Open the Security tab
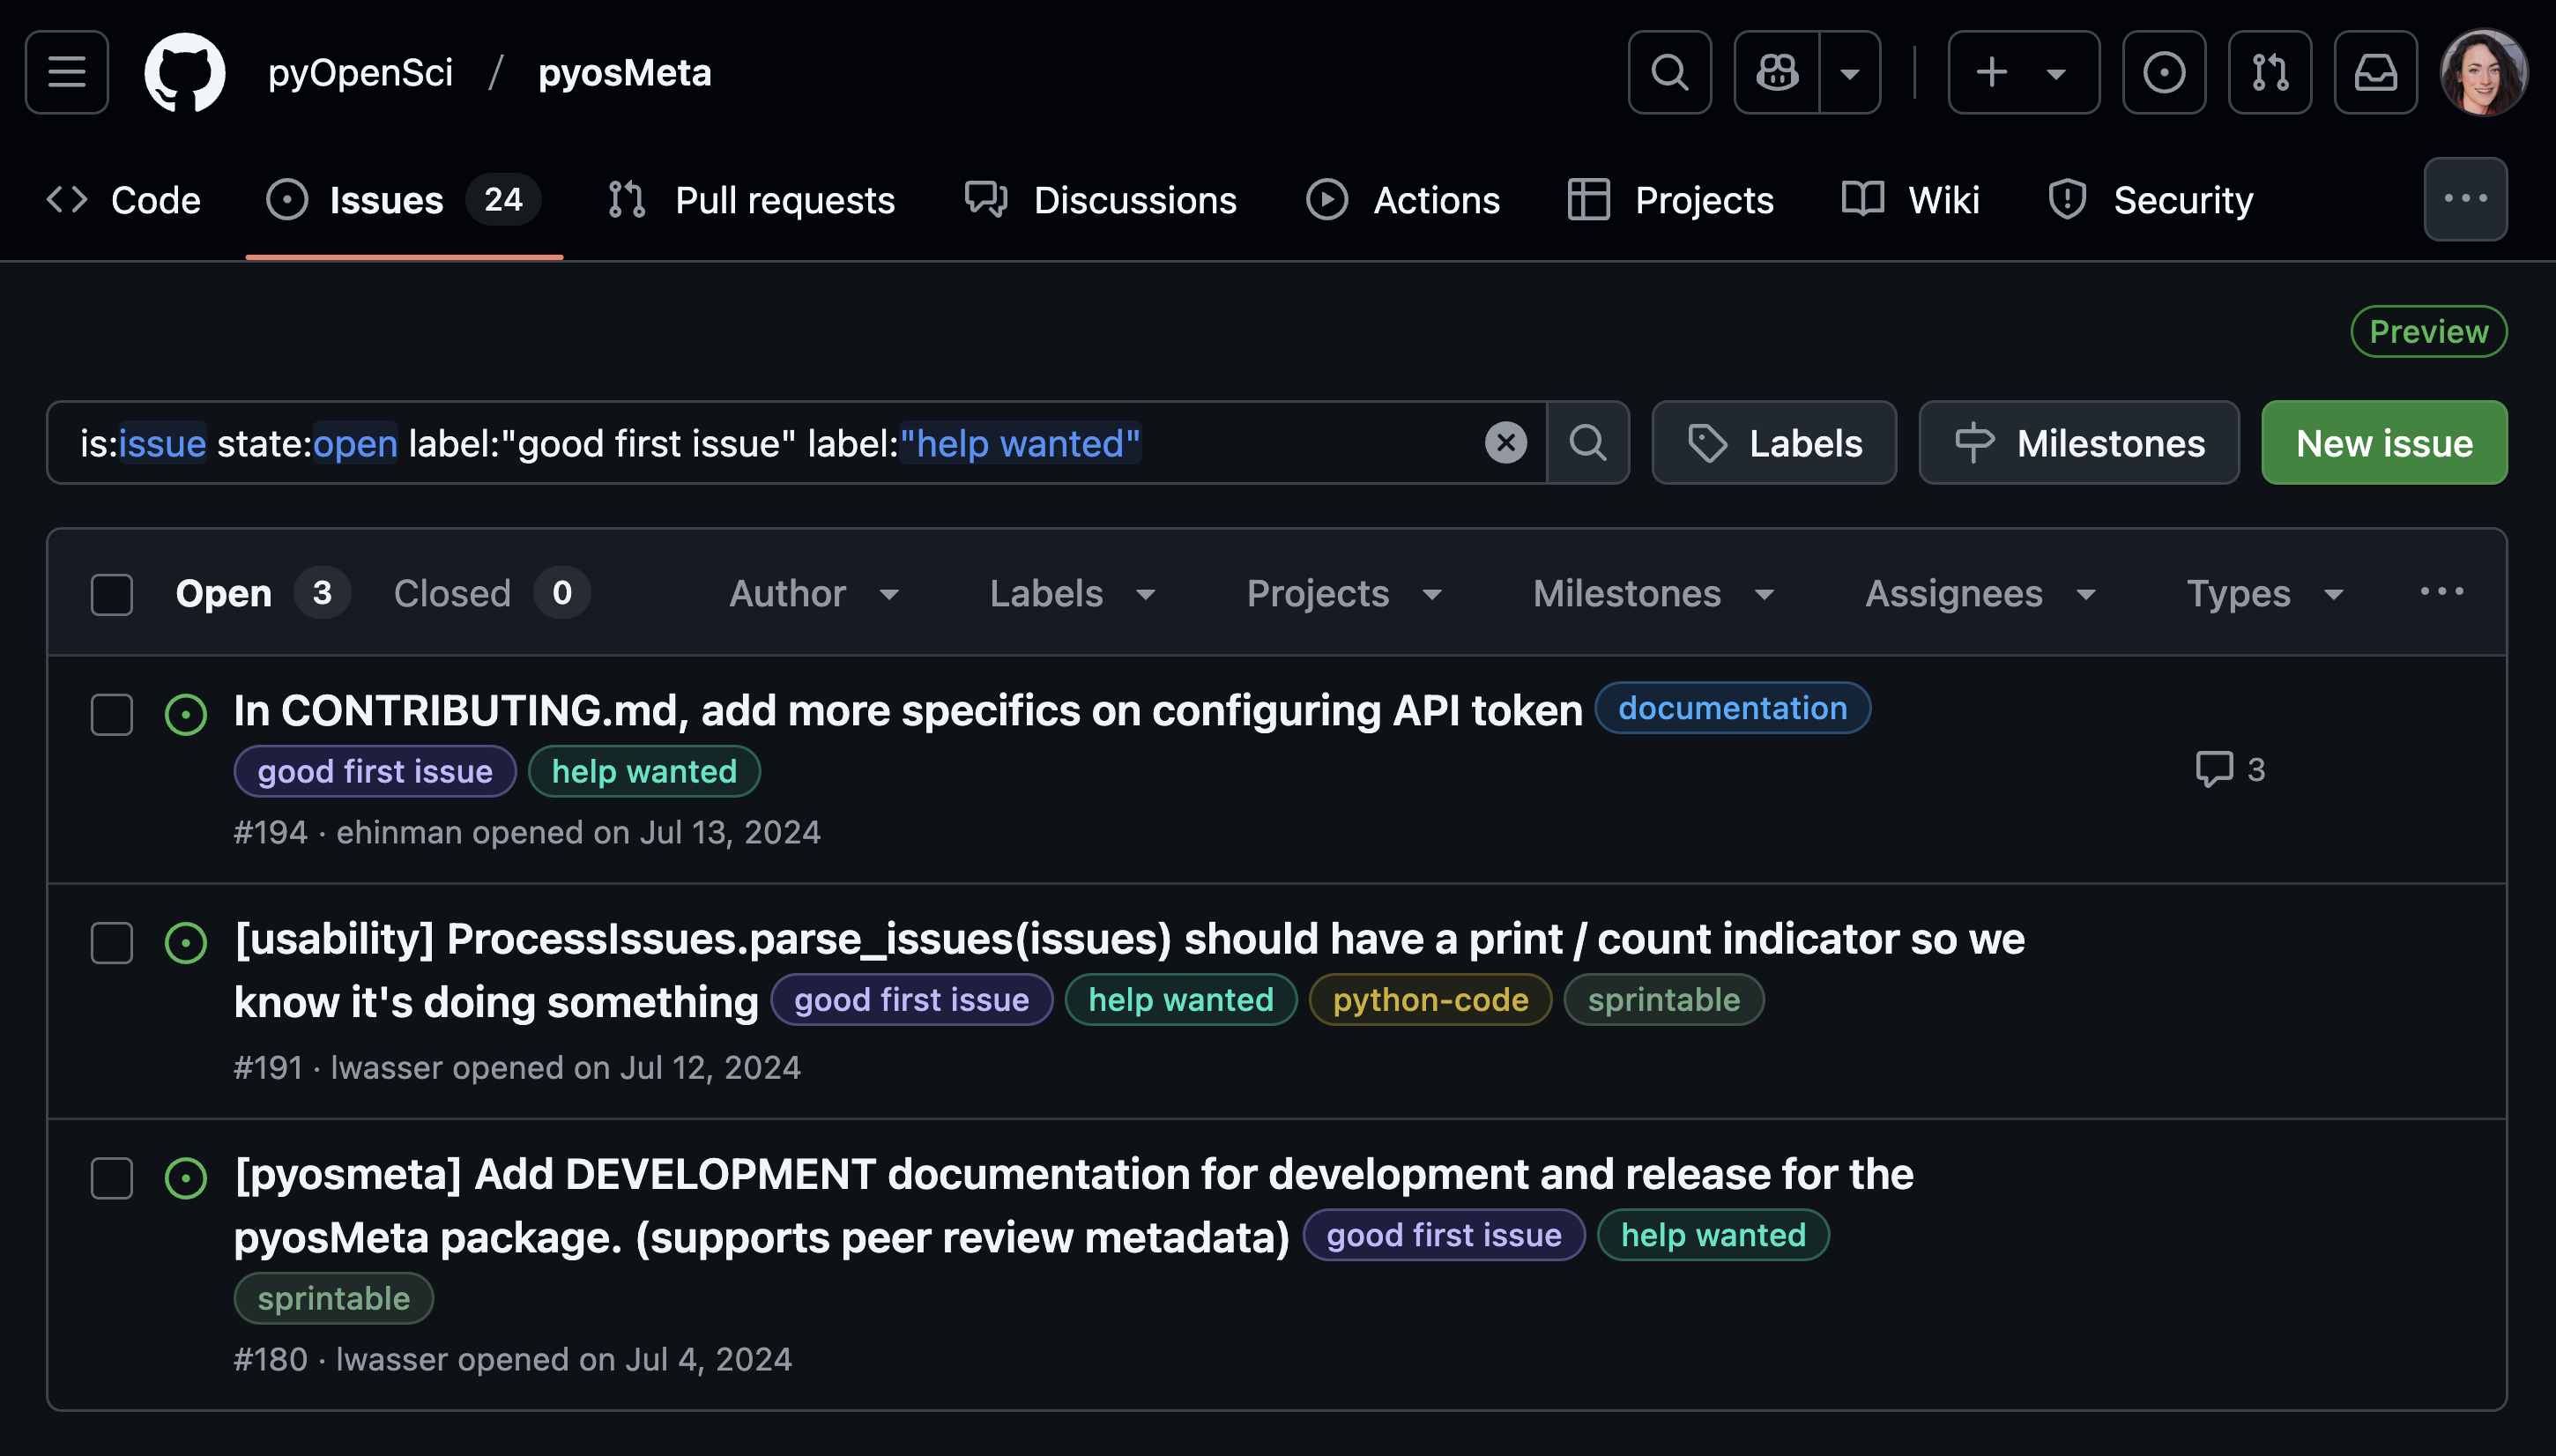2556x1456 pixels. pyautogui.click(x=2150, y=200)
